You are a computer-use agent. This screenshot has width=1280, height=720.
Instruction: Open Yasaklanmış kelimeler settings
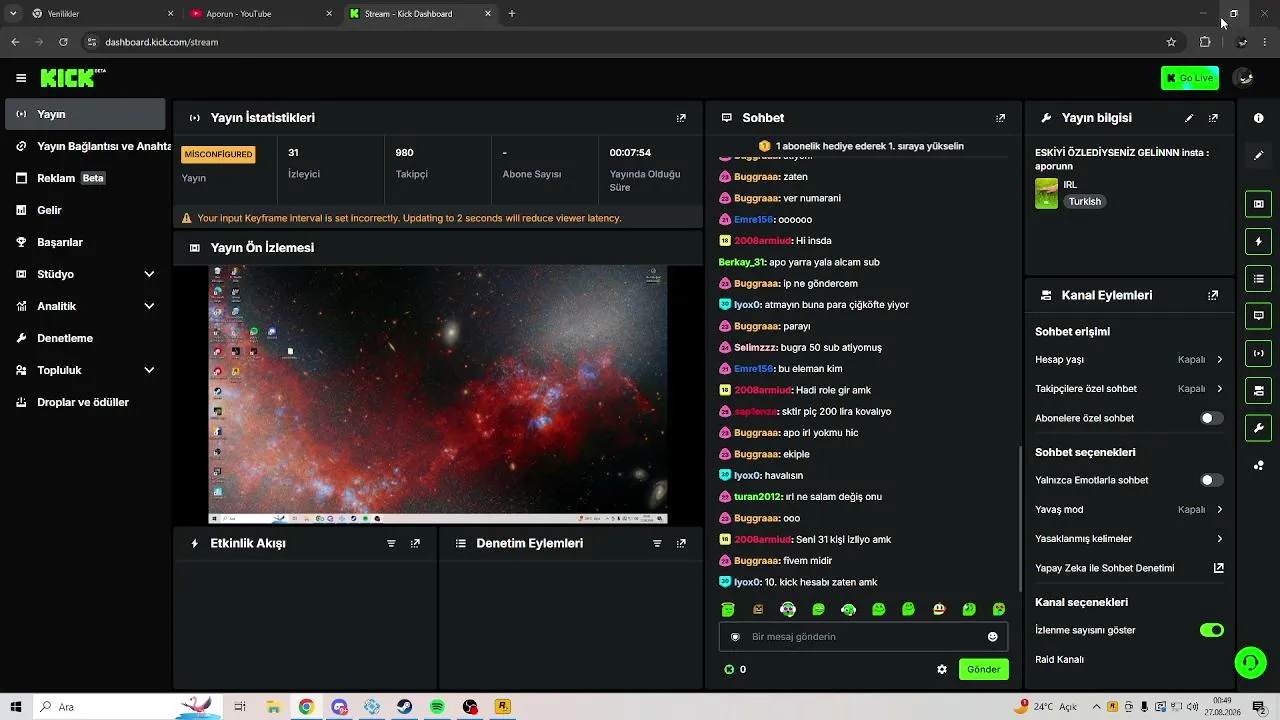pyautogui.click(x=1129, y=538)
